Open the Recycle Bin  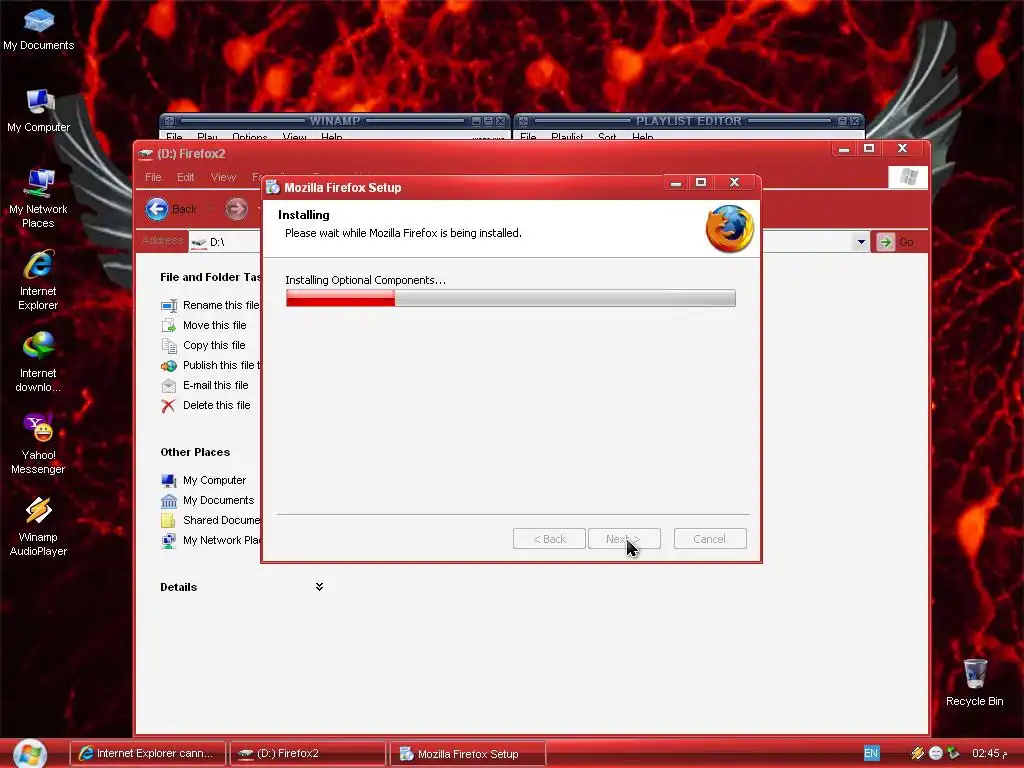tap(974, 682)
